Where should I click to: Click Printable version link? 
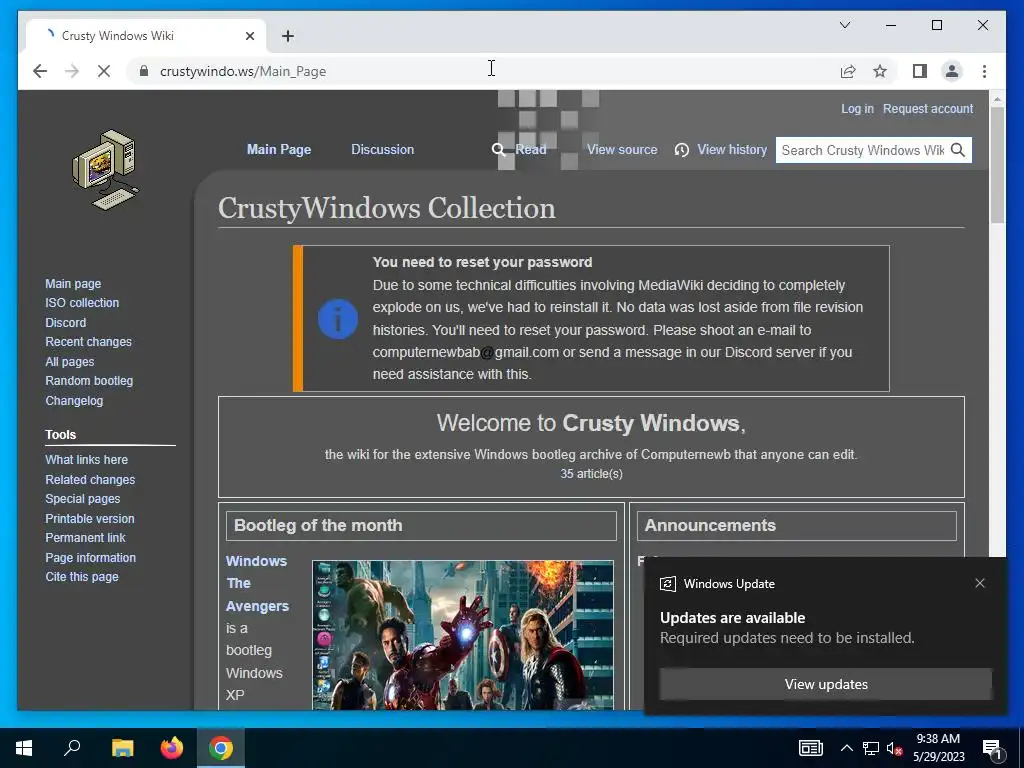pos(89,519)
